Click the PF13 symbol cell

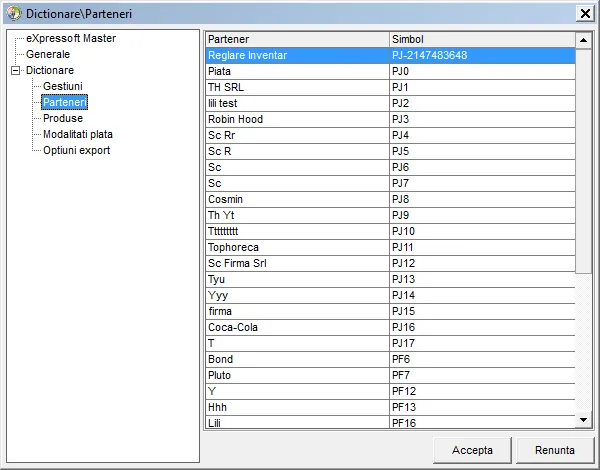point(482,408)
